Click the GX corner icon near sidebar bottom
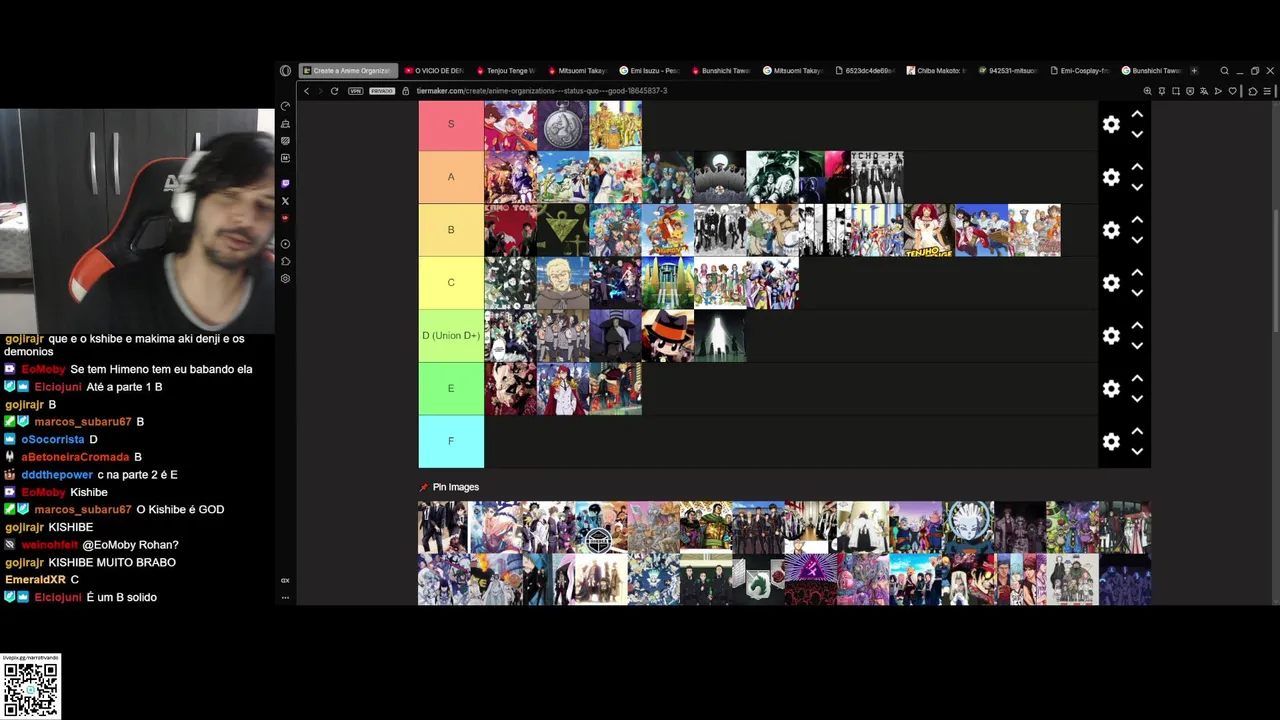This screenshot has width=1280, height=720. (285, 580)
